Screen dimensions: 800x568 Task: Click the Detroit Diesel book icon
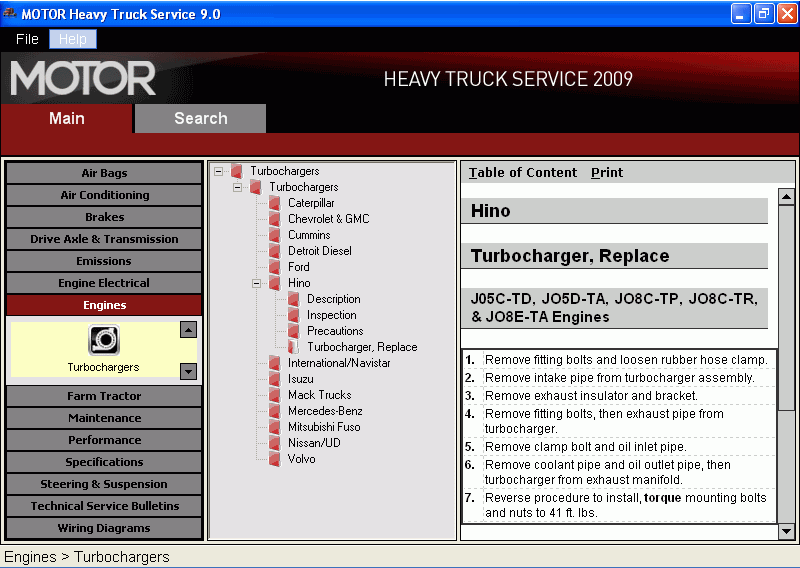275,251
